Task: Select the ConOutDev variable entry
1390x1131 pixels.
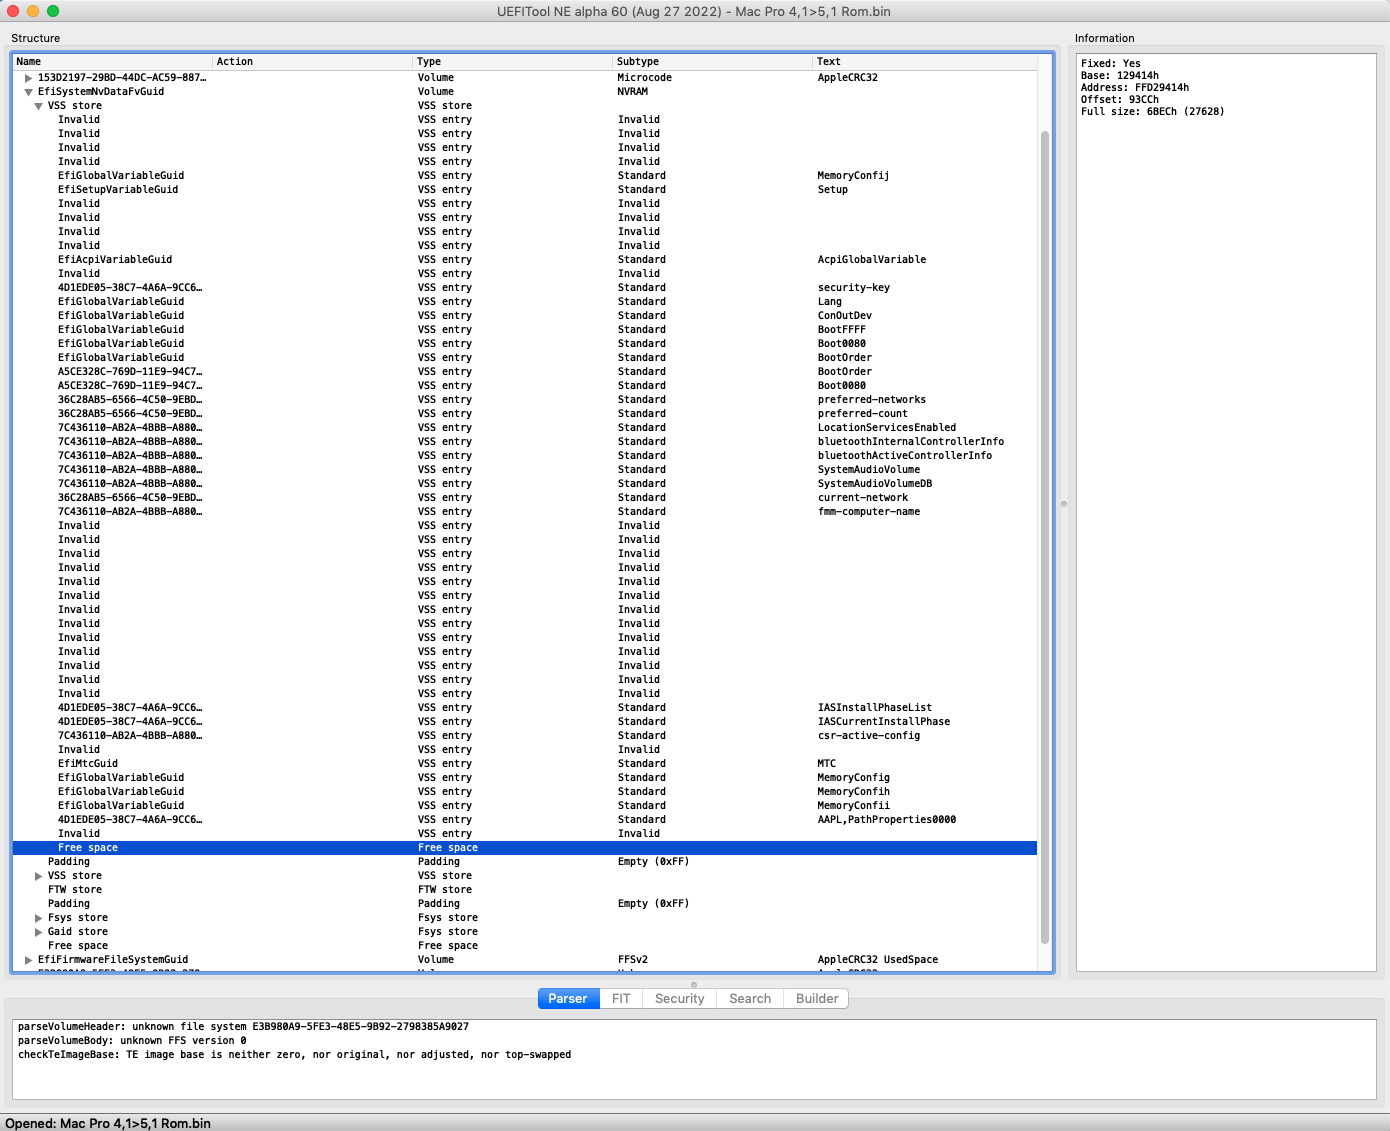Action: tap(525, 316)
